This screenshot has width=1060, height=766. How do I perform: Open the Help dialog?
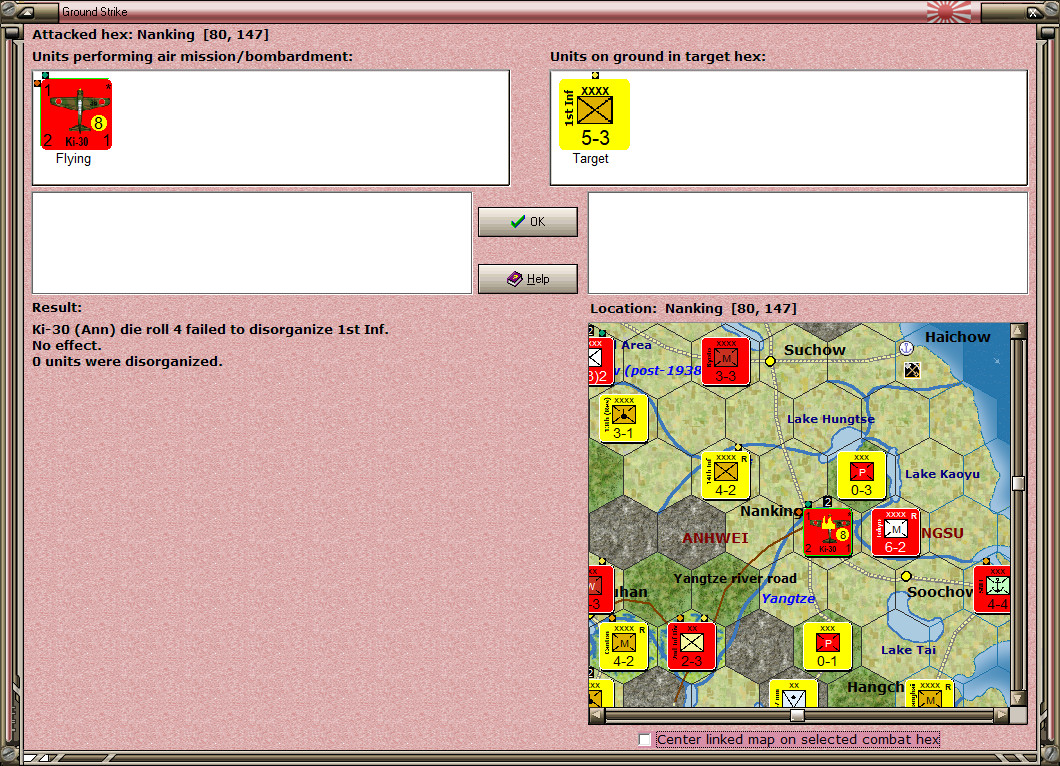527,278
